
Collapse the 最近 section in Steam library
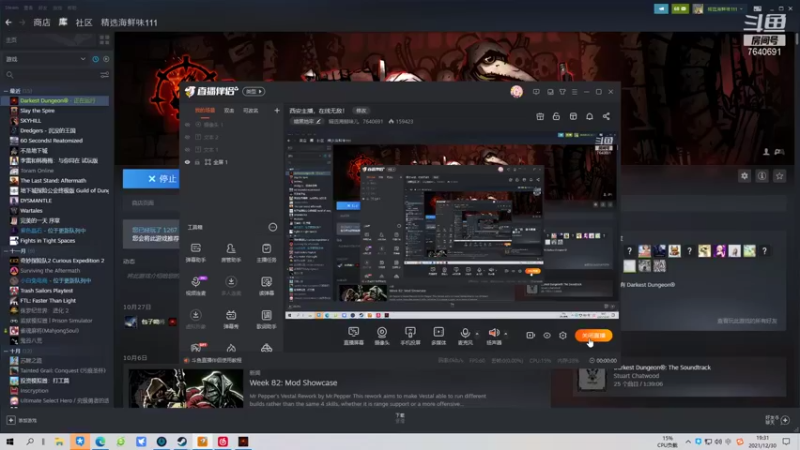click(x=6, y=91)
